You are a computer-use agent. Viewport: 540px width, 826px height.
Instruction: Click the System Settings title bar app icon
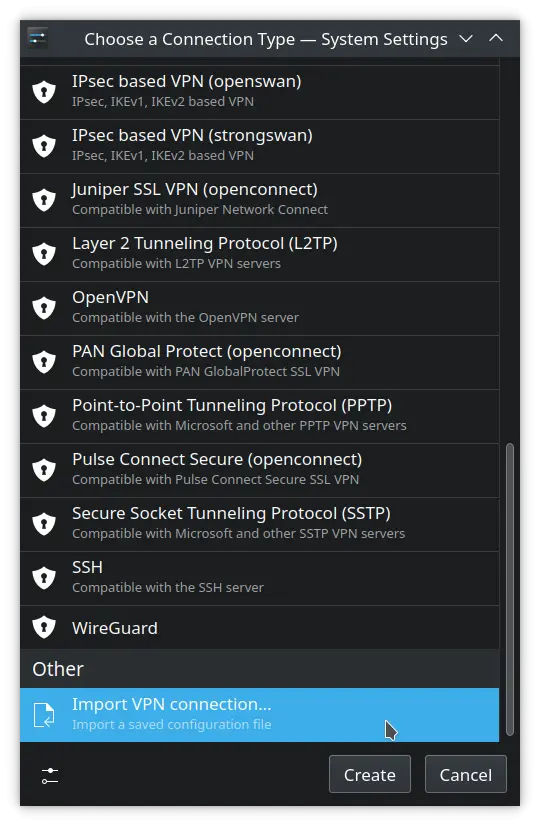38,38
